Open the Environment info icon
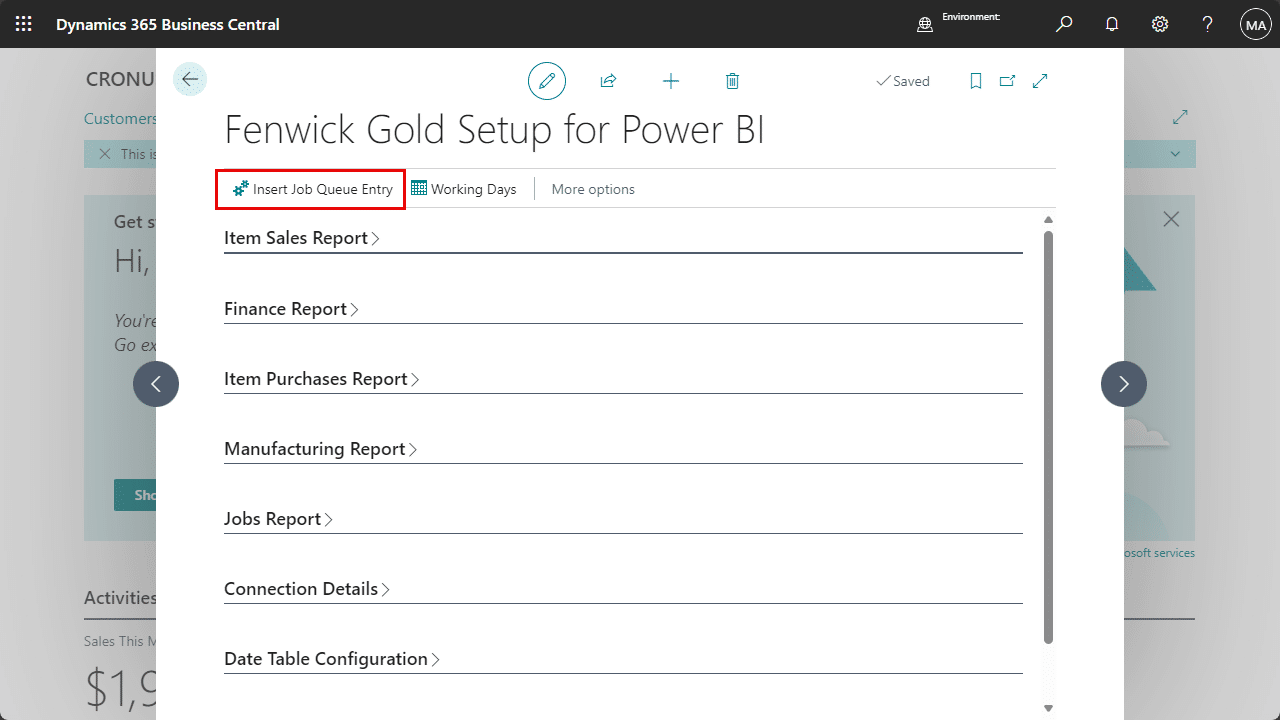The height and width of the screenshot is (720, 1280). click(x=925, y=24)
